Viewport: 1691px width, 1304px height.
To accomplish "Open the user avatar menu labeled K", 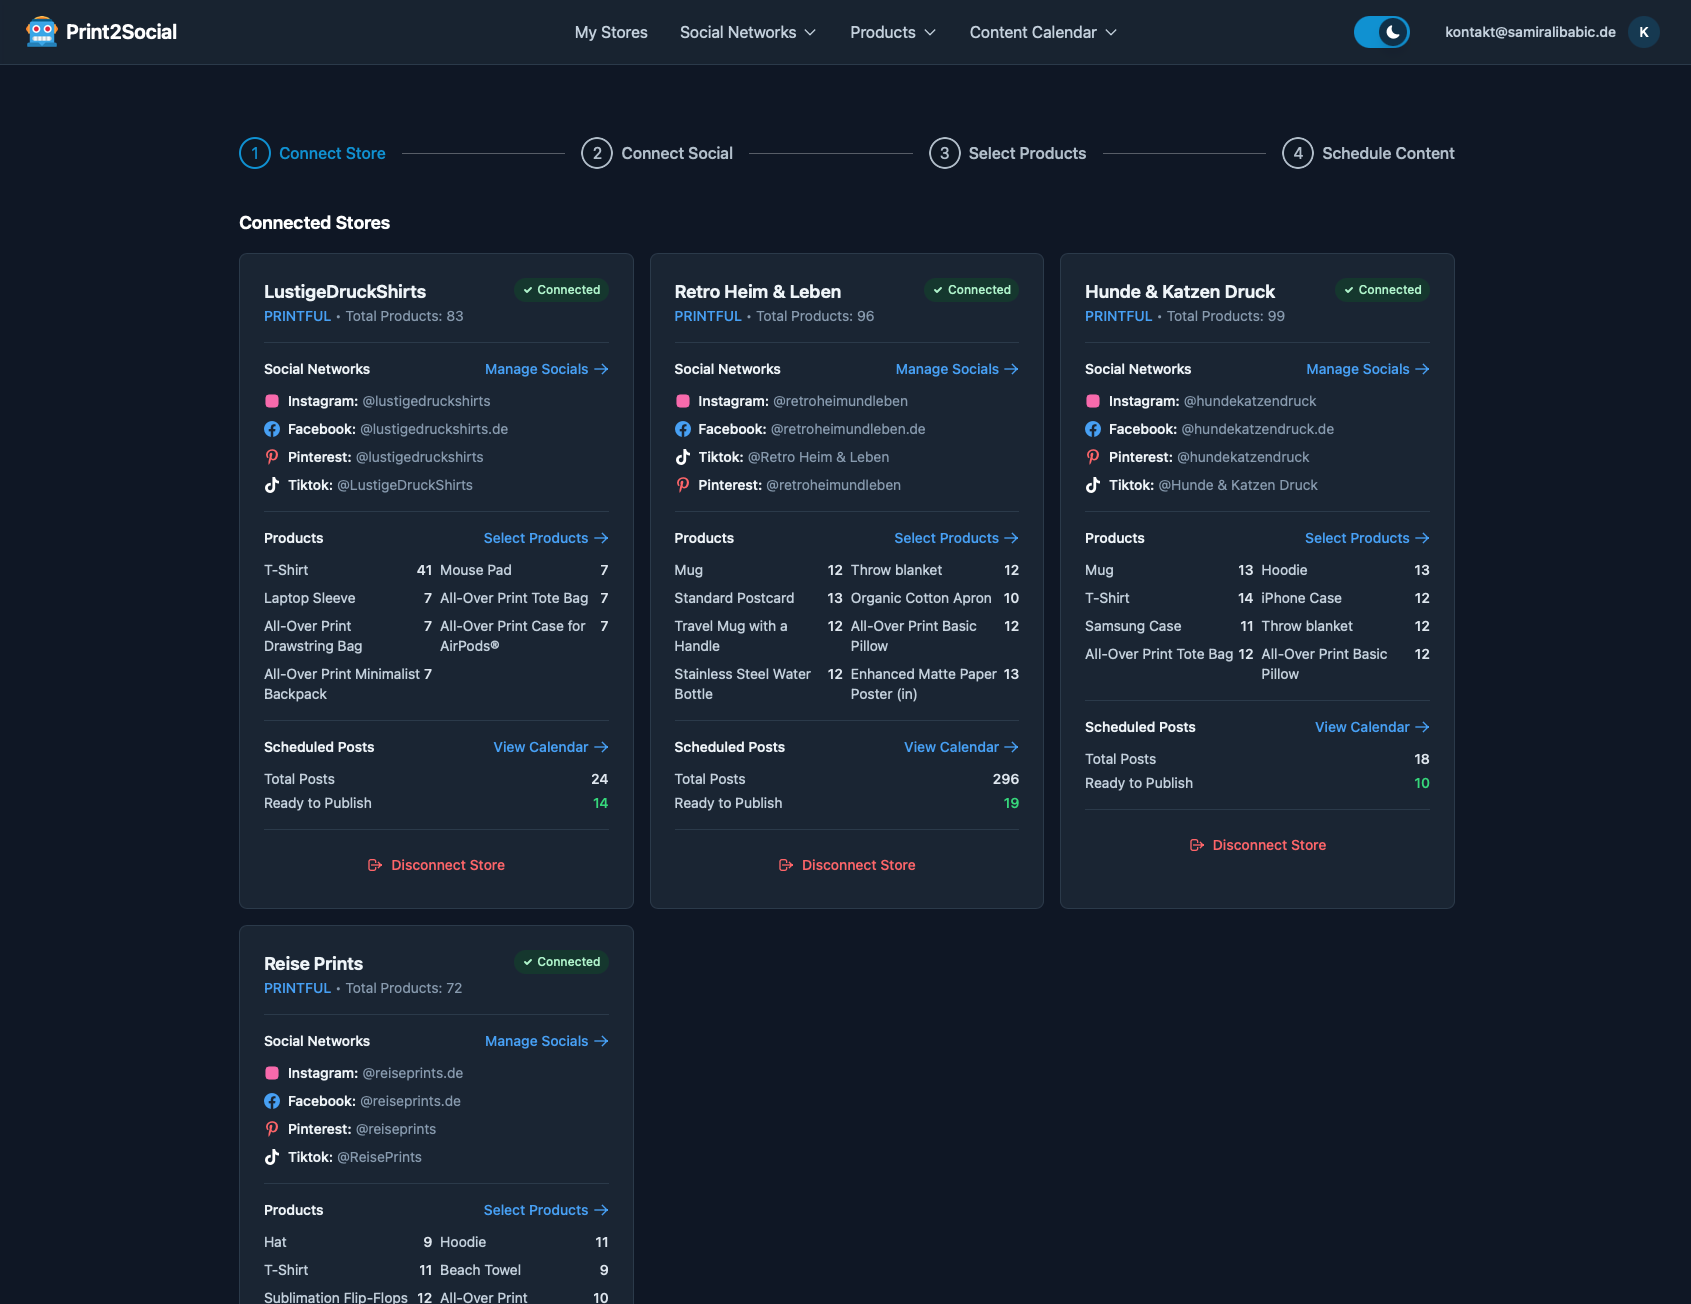I will click(1643, 31).
